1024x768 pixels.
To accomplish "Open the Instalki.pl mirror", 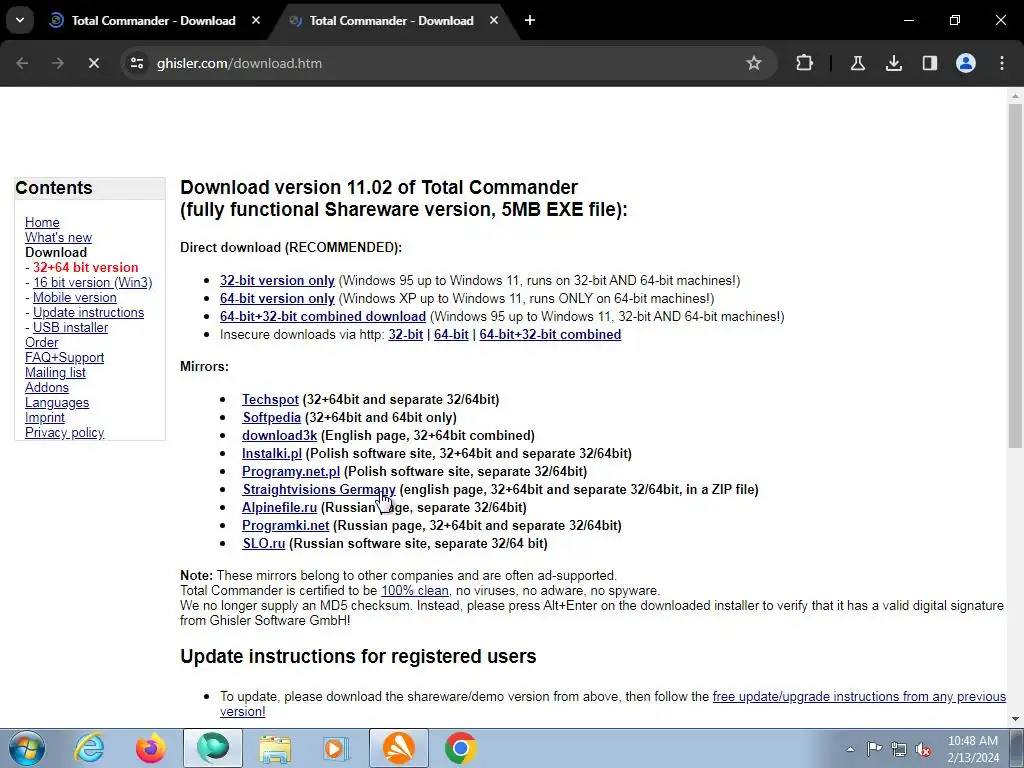I will pos(272,453).
